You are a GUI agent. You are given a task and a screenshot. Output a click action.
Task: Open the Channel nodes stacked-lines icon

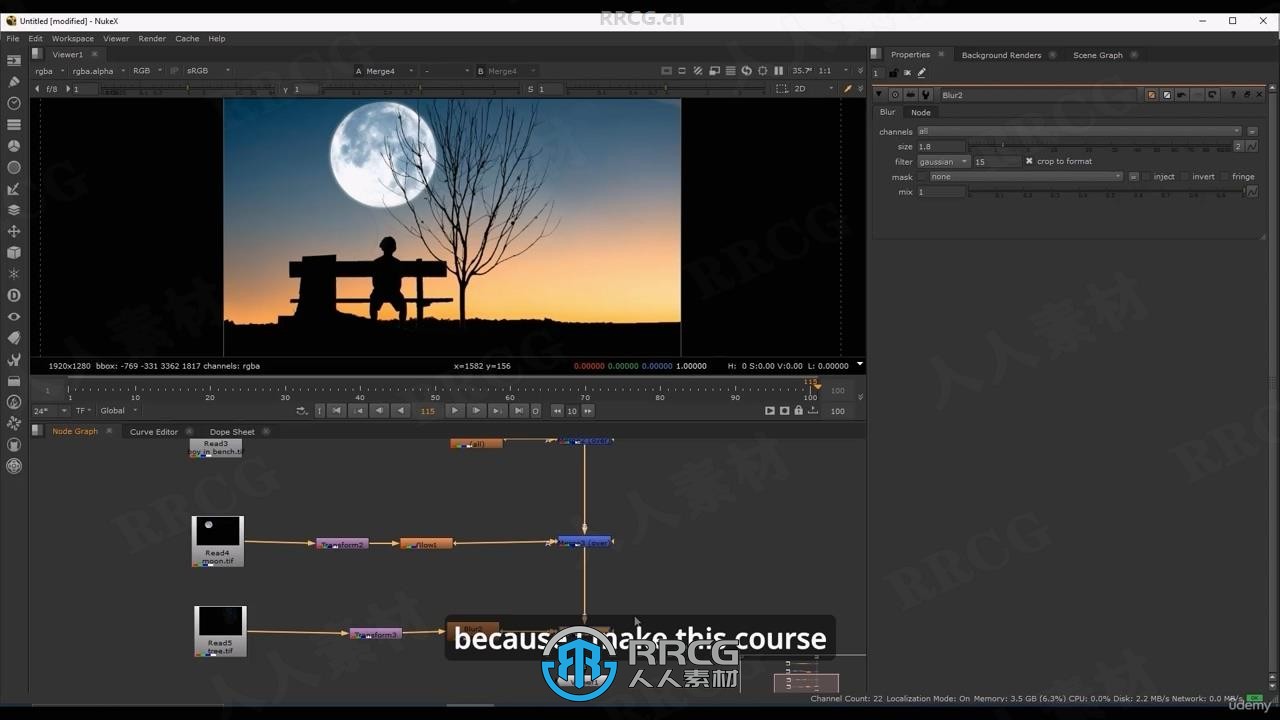[x=14, y=125]
